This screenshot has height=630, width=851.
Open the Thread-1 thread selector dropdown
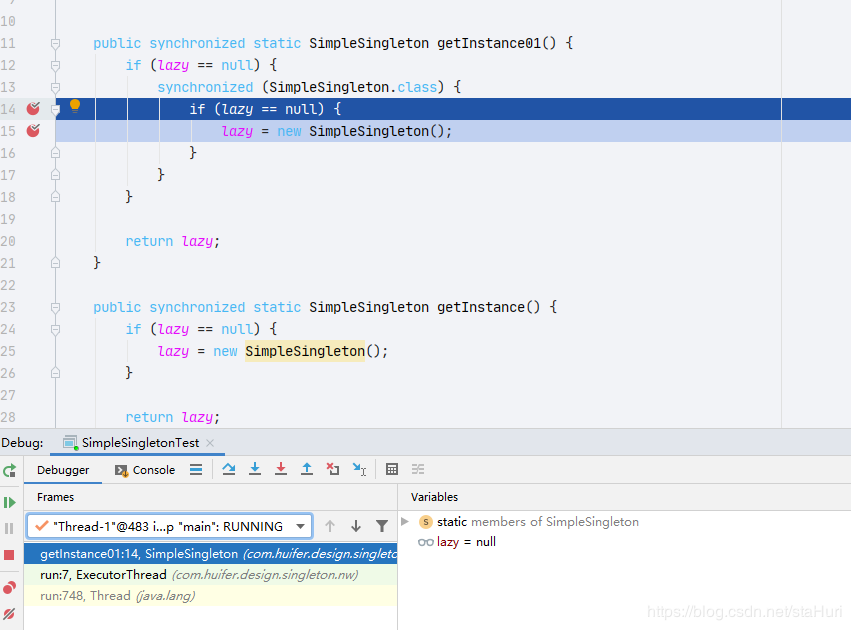point(301,526)
